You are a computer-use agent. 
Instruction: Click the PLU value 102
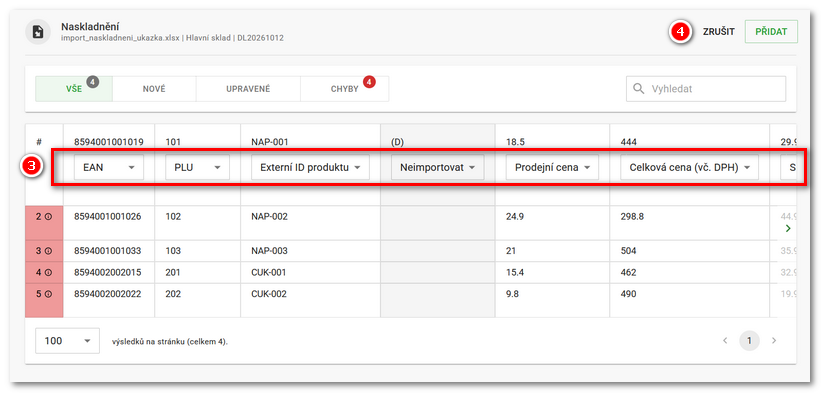coord(173,216)
